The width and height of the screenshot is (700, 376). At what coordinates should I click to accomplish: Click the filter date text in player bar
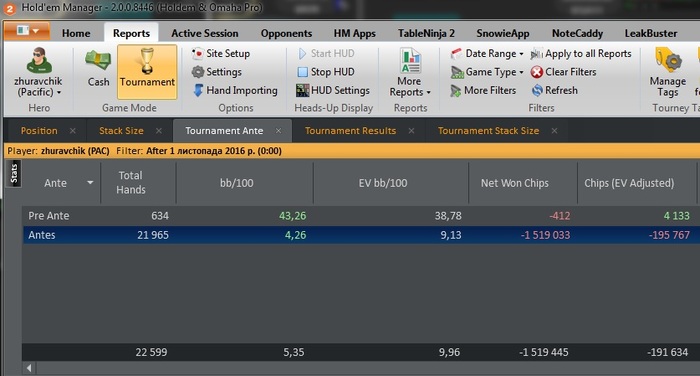(214, 151)
